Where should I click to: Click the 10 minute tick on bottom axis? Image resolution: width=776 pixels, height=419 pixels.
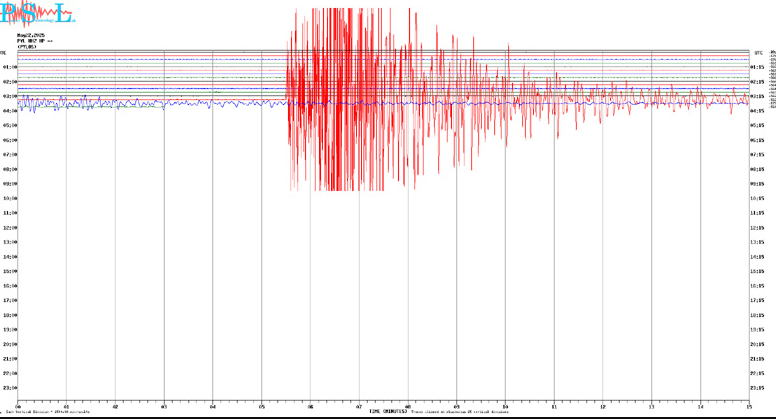505,407
